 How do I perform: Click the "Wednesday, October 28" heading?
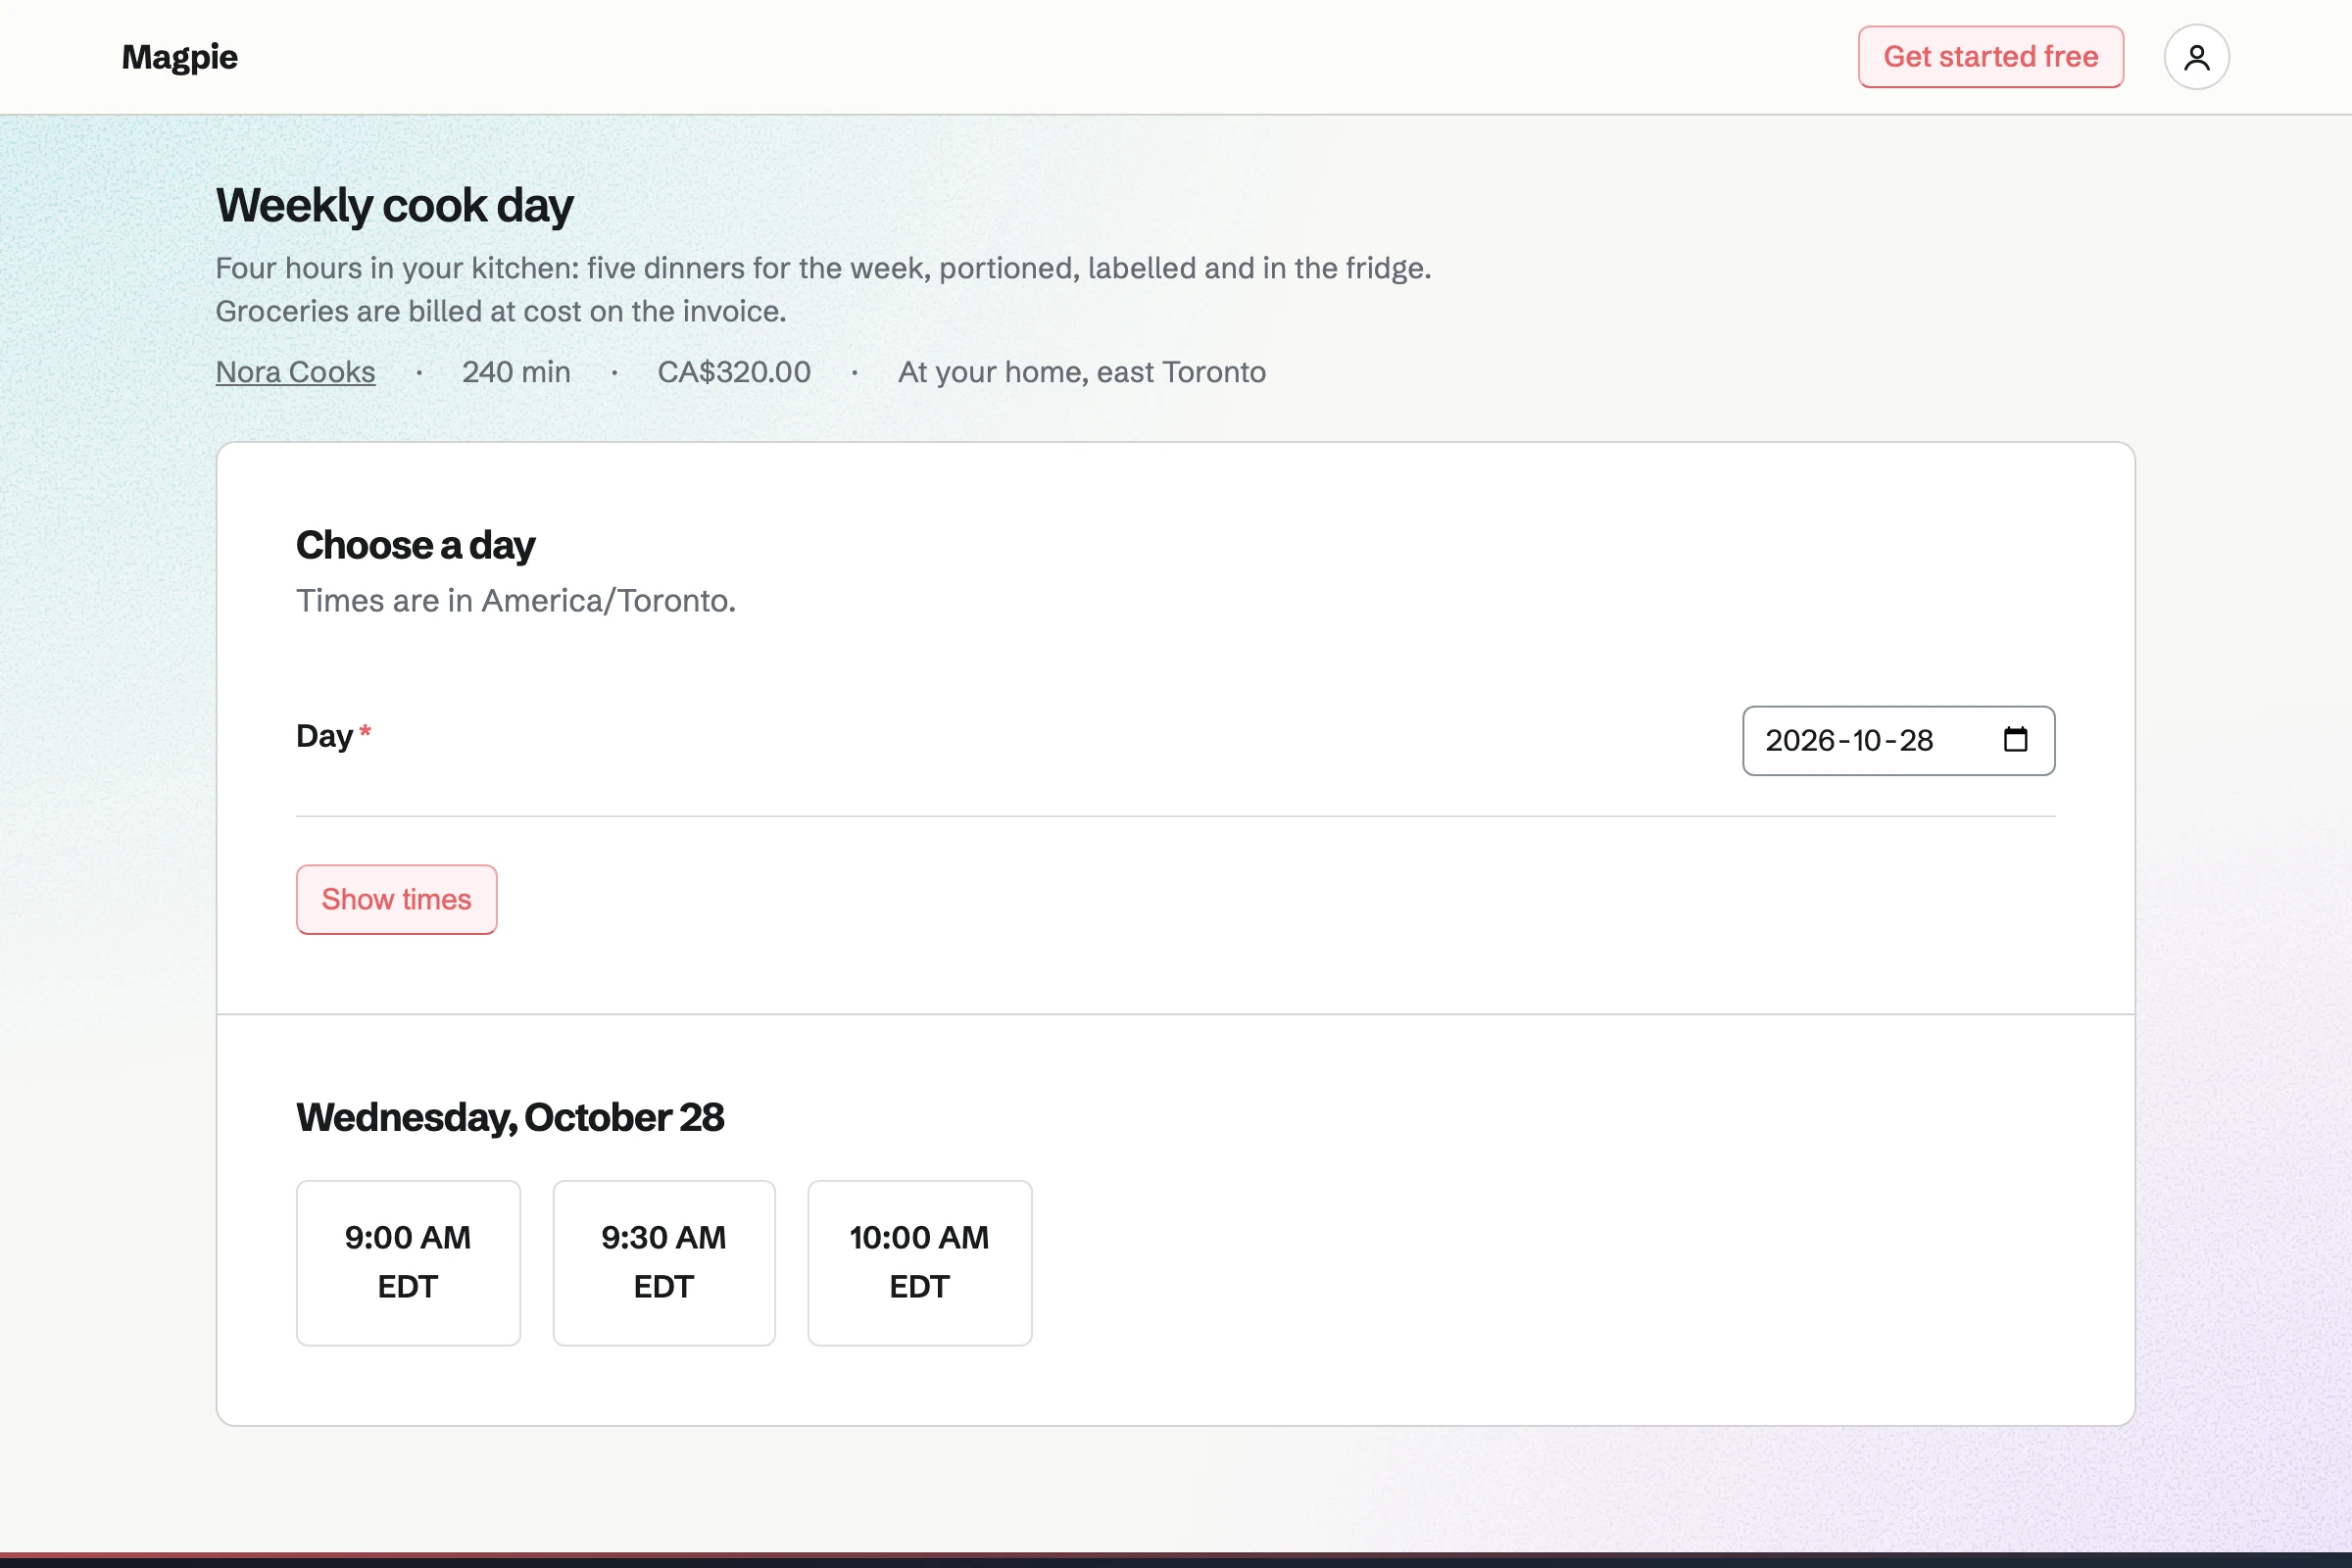click(x=510, y=1117)
